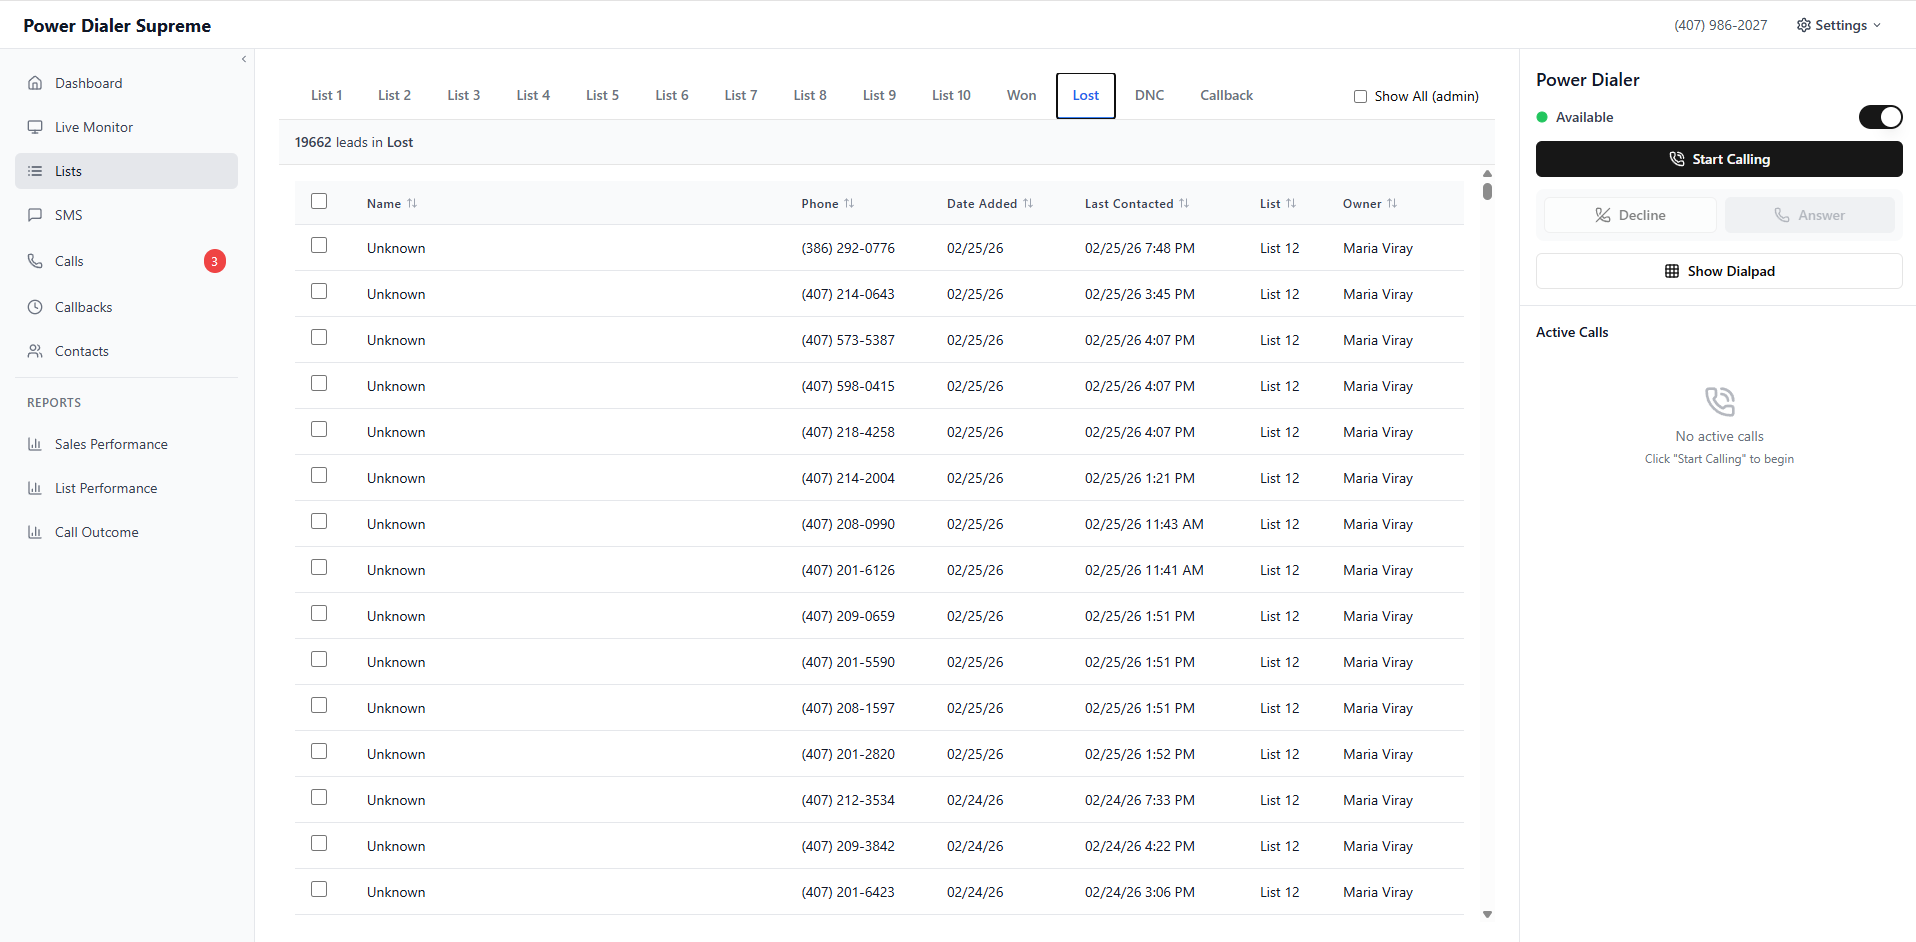Click the Answer call button
The height and width of the screenshot is (942, 1916).
tap(1809, 215)
